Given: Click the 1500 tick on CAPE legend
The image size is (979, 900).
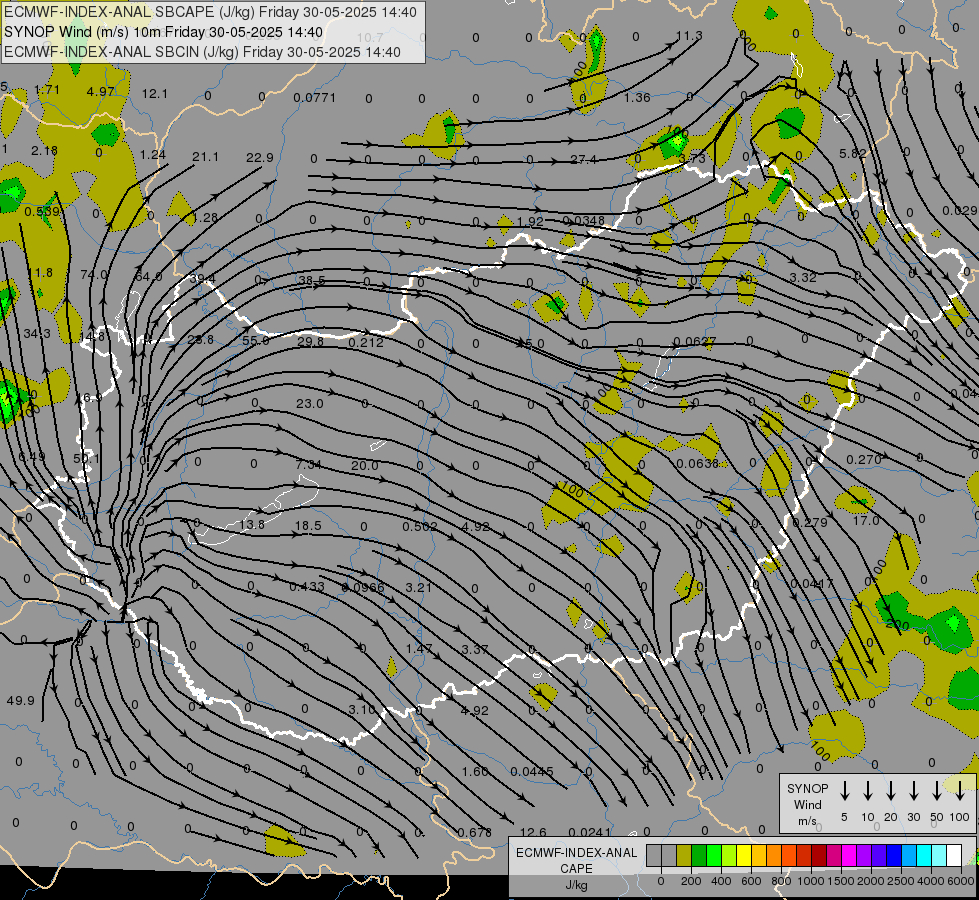Looking at the screenshot, I should pyautogui.click(x=841, y=881).
